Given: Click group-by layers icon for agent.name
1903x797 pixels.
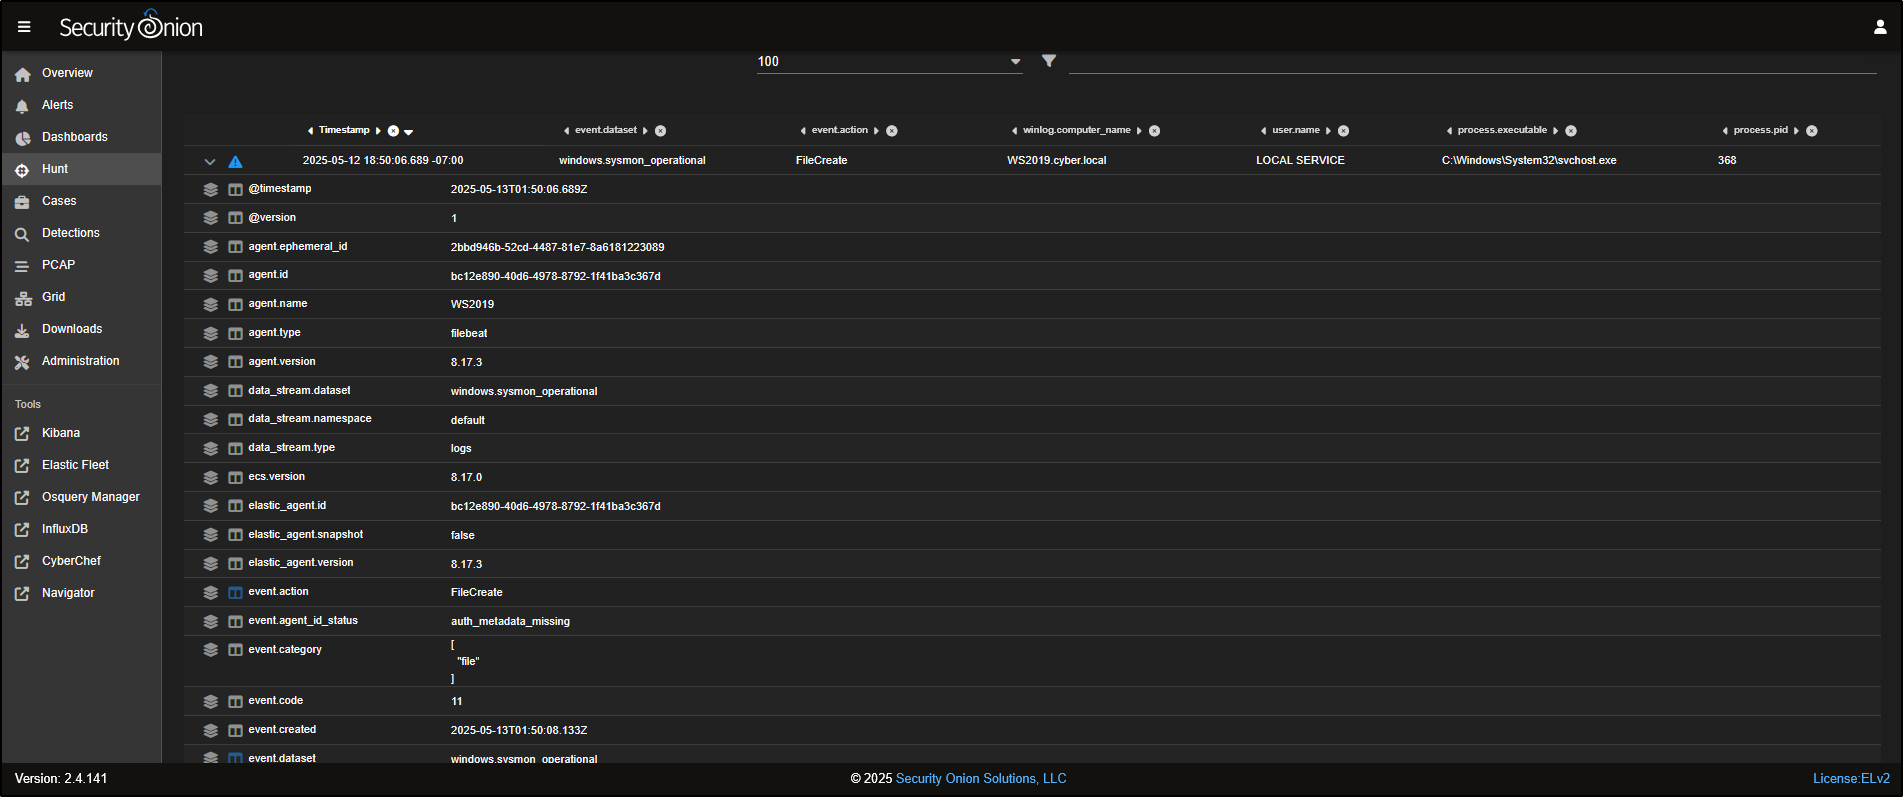Looking at the screenshot, I should (x=211, y=304).
